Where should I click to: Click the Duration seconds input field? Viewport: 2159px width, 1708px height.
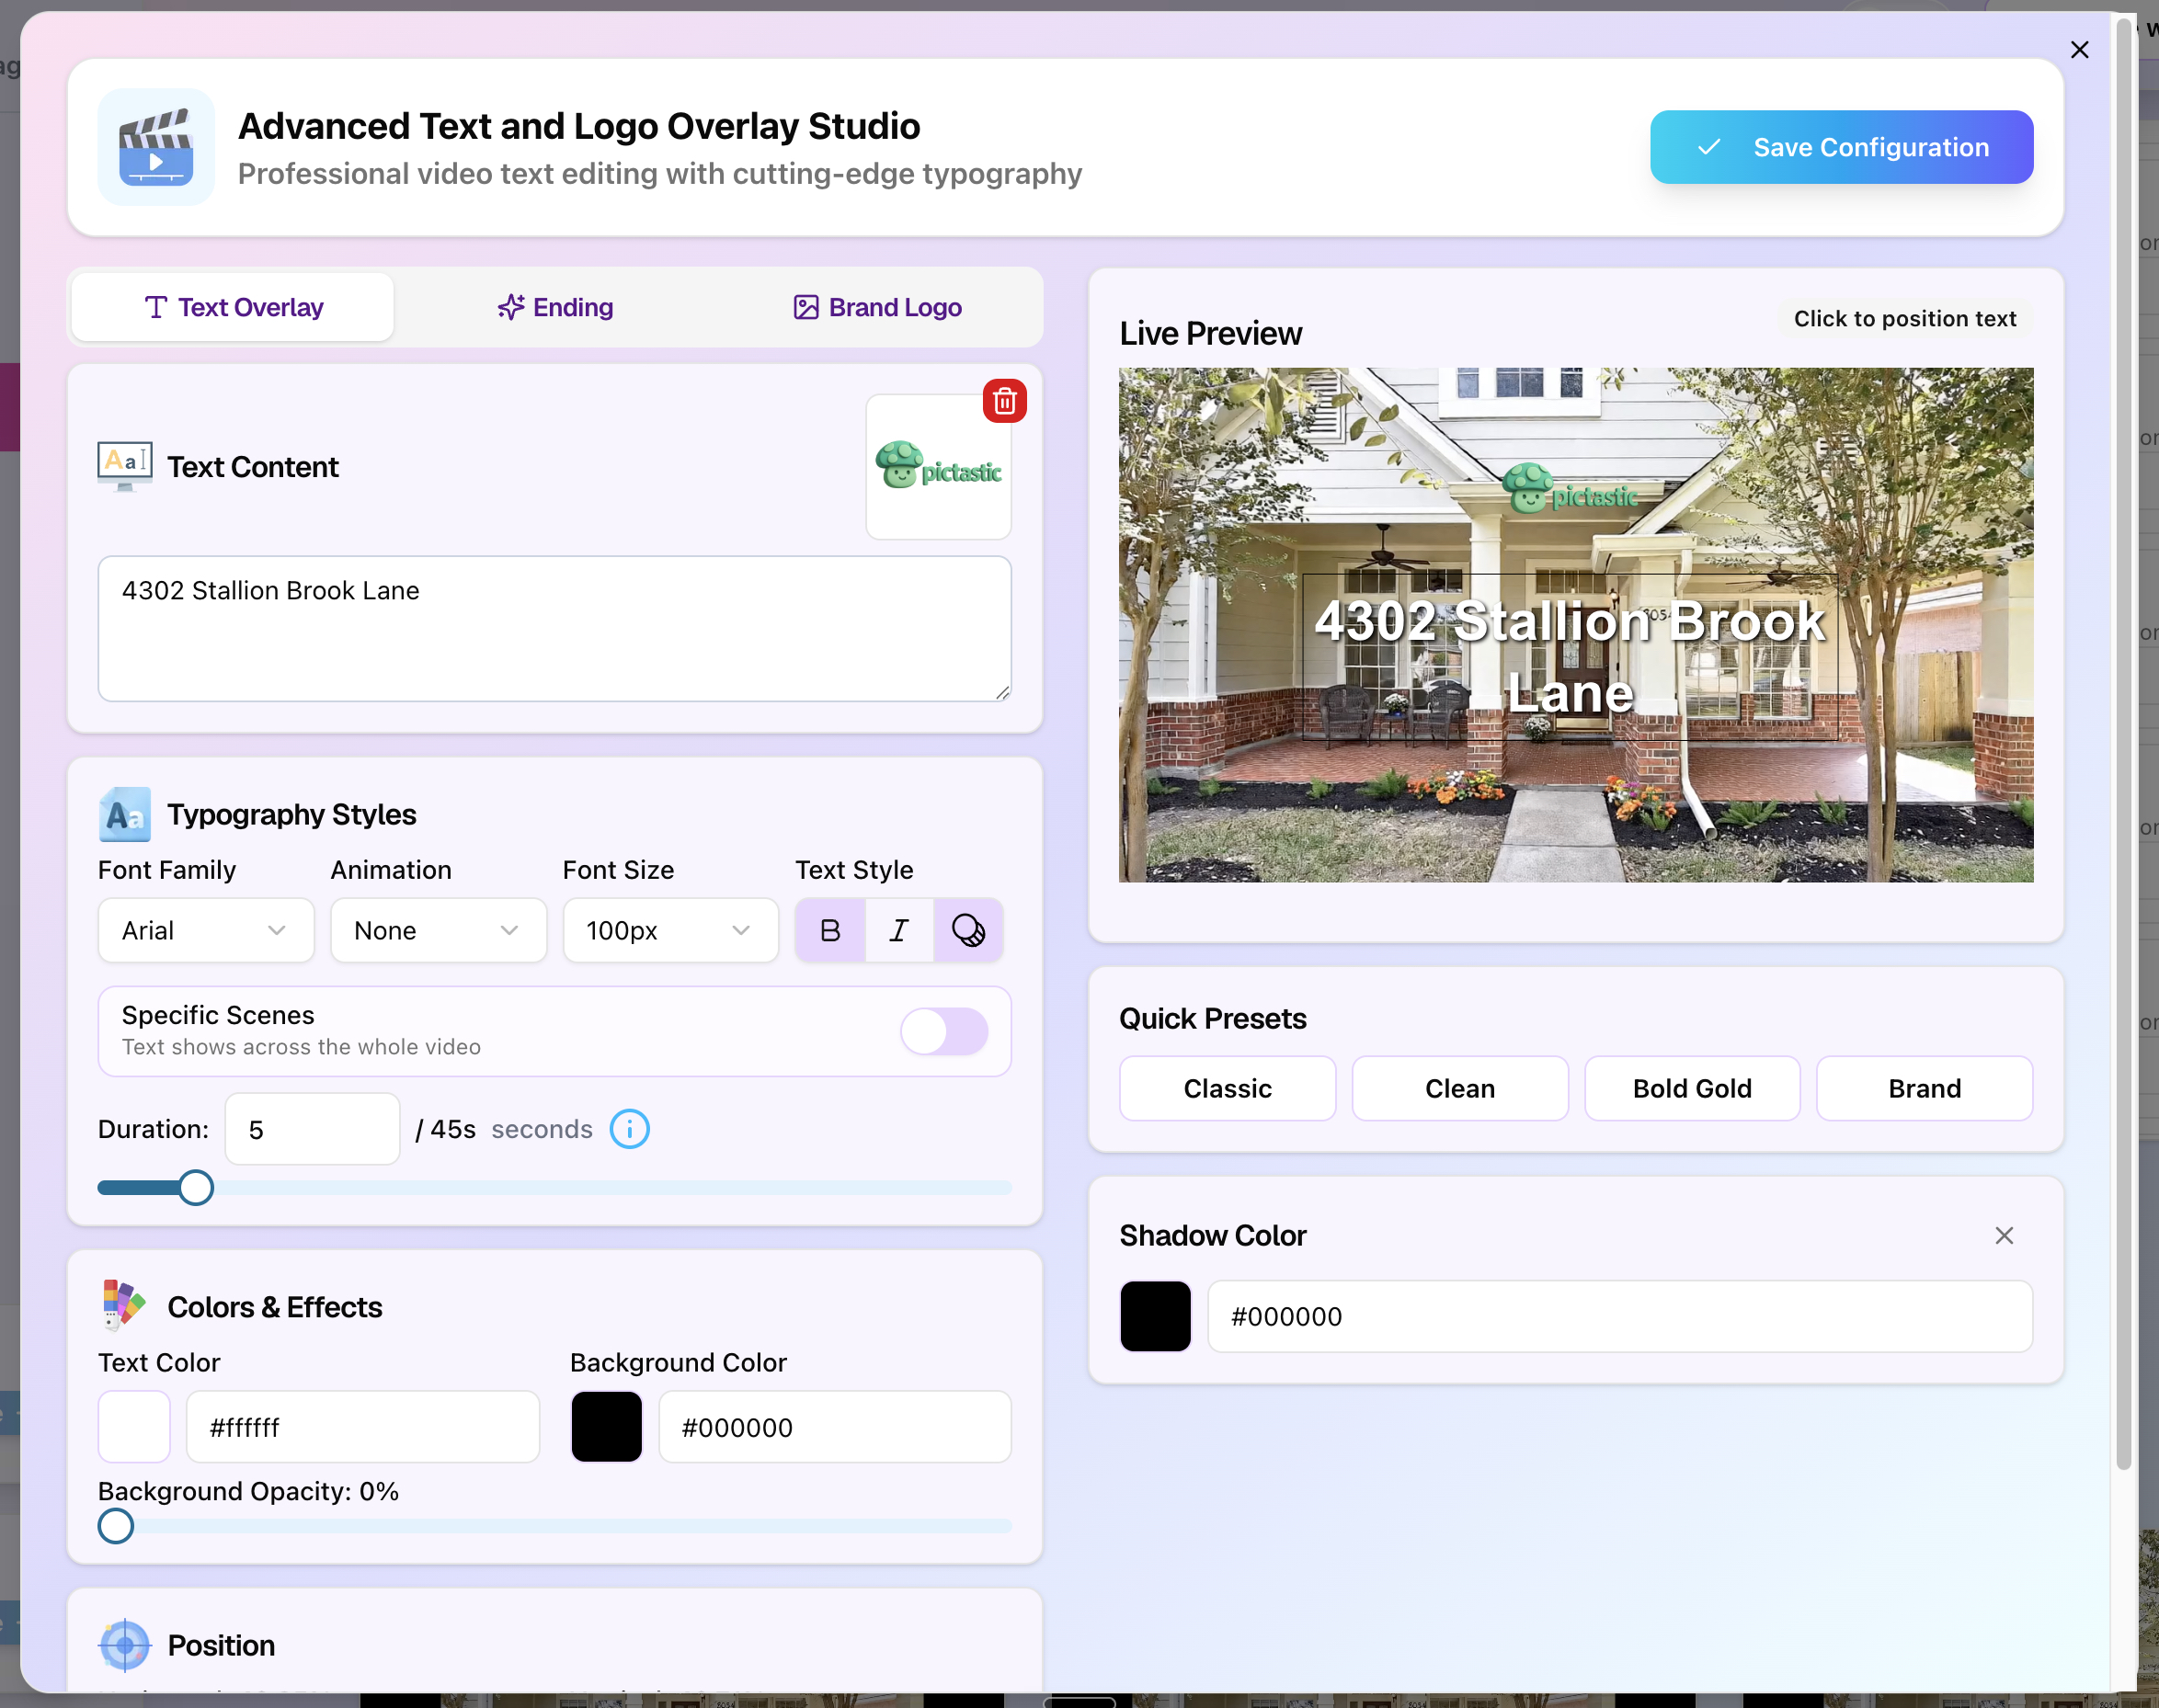coord(312,1129)
